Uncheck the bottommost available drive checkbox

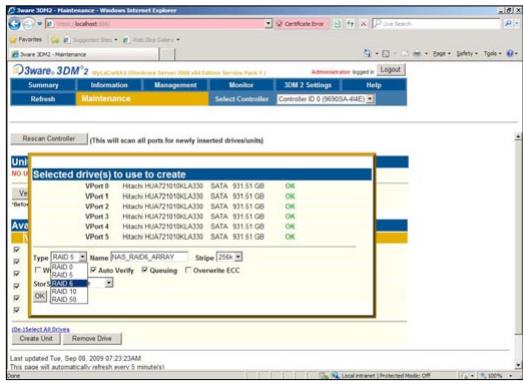(16, 310)
